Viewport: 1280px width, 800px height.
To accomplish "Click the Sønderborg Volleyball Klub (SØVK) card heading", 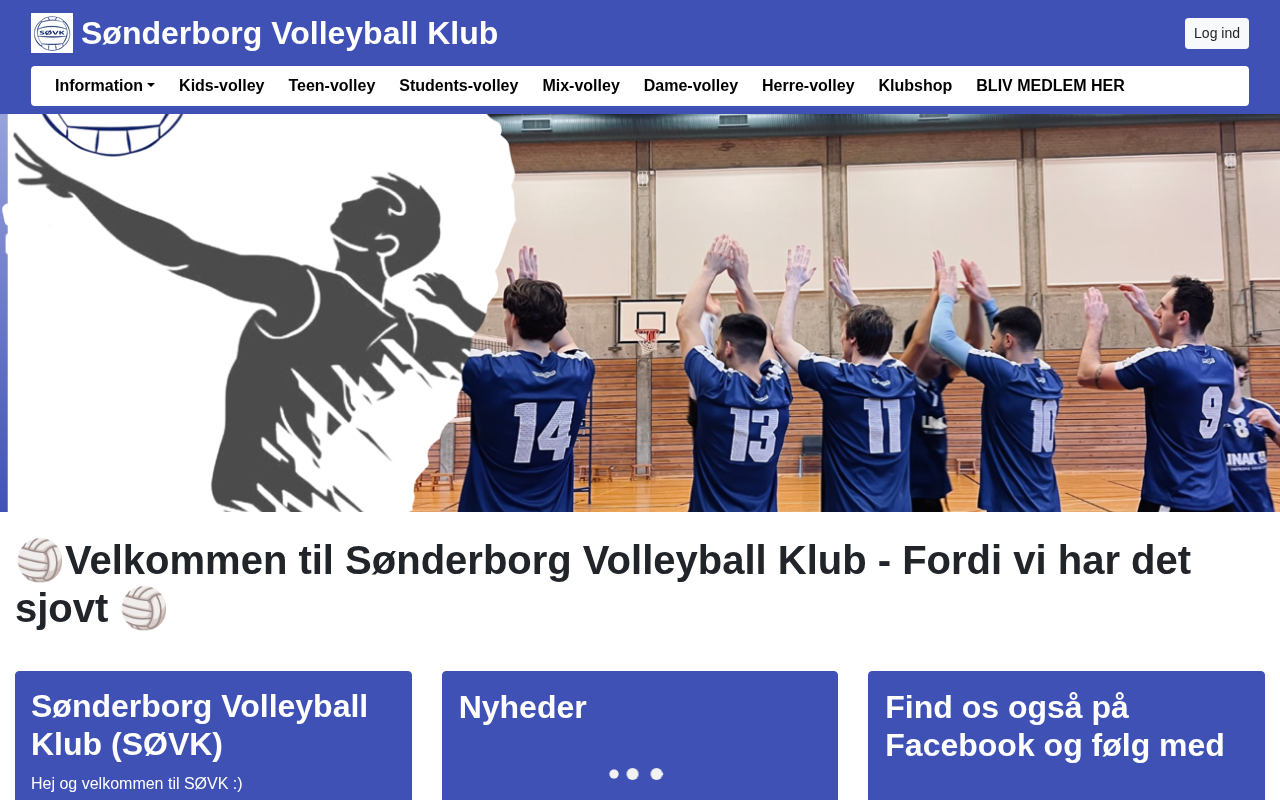I will (x=200, y=725).
